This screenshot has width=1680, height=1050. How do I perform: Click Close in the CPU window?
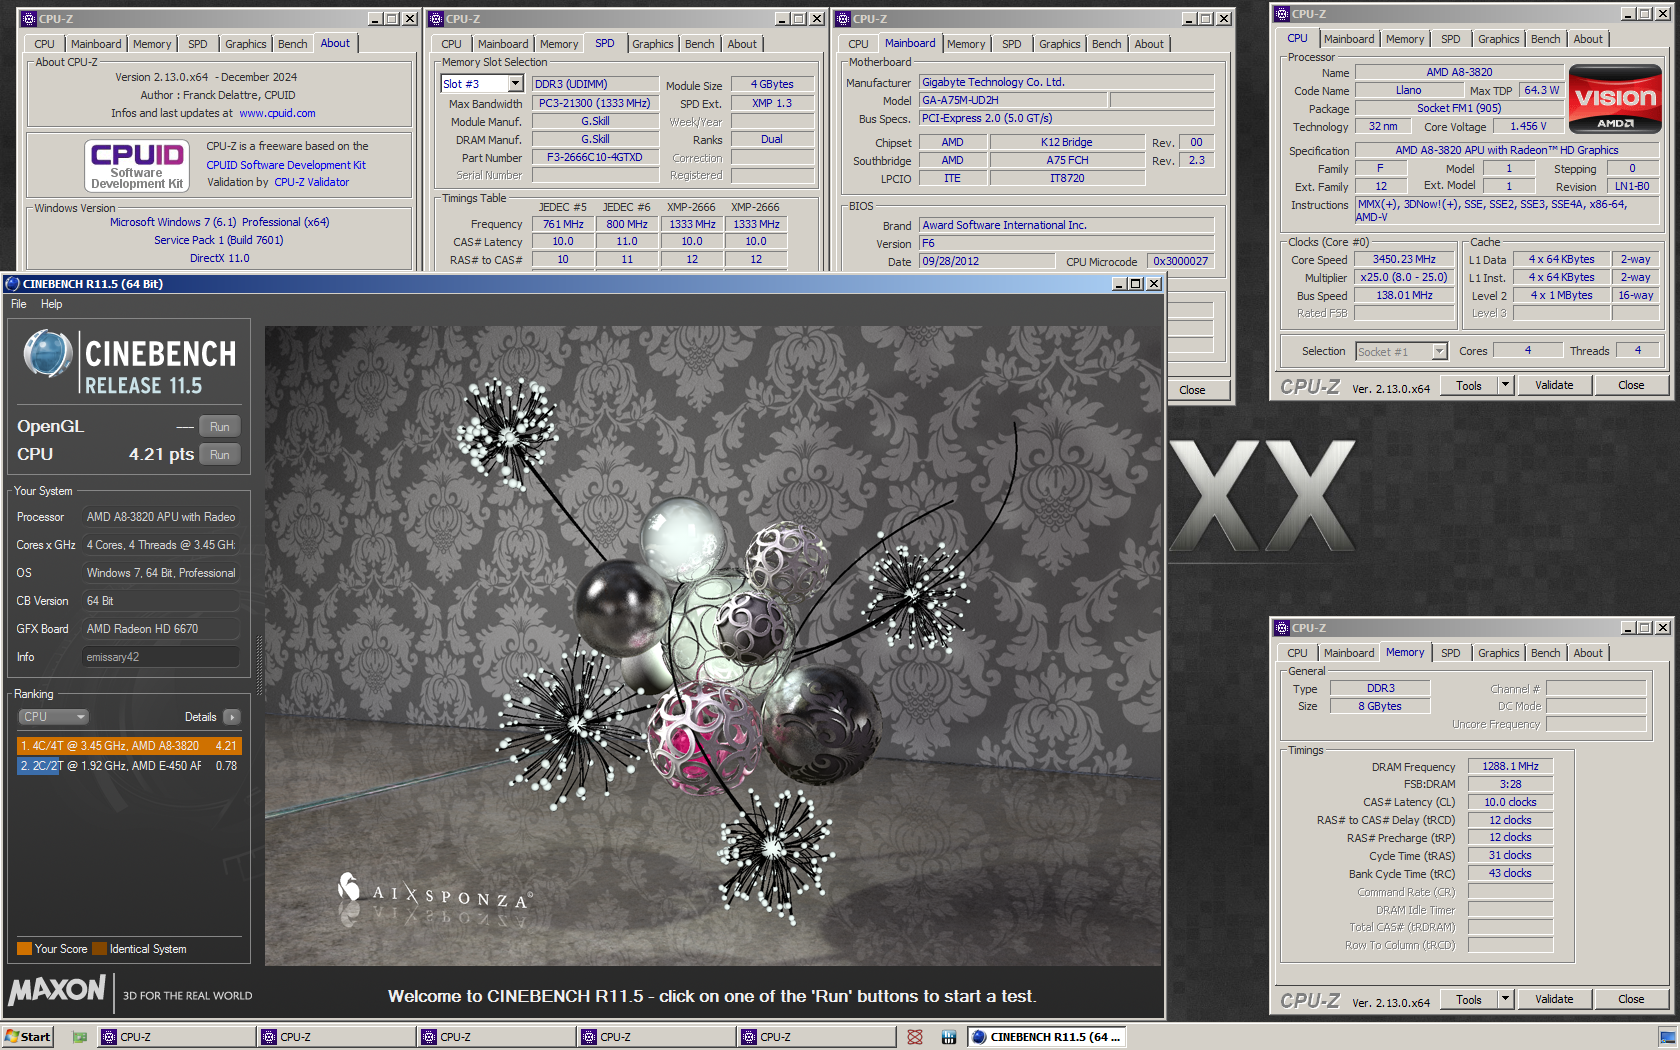[x=1631, y=385]
